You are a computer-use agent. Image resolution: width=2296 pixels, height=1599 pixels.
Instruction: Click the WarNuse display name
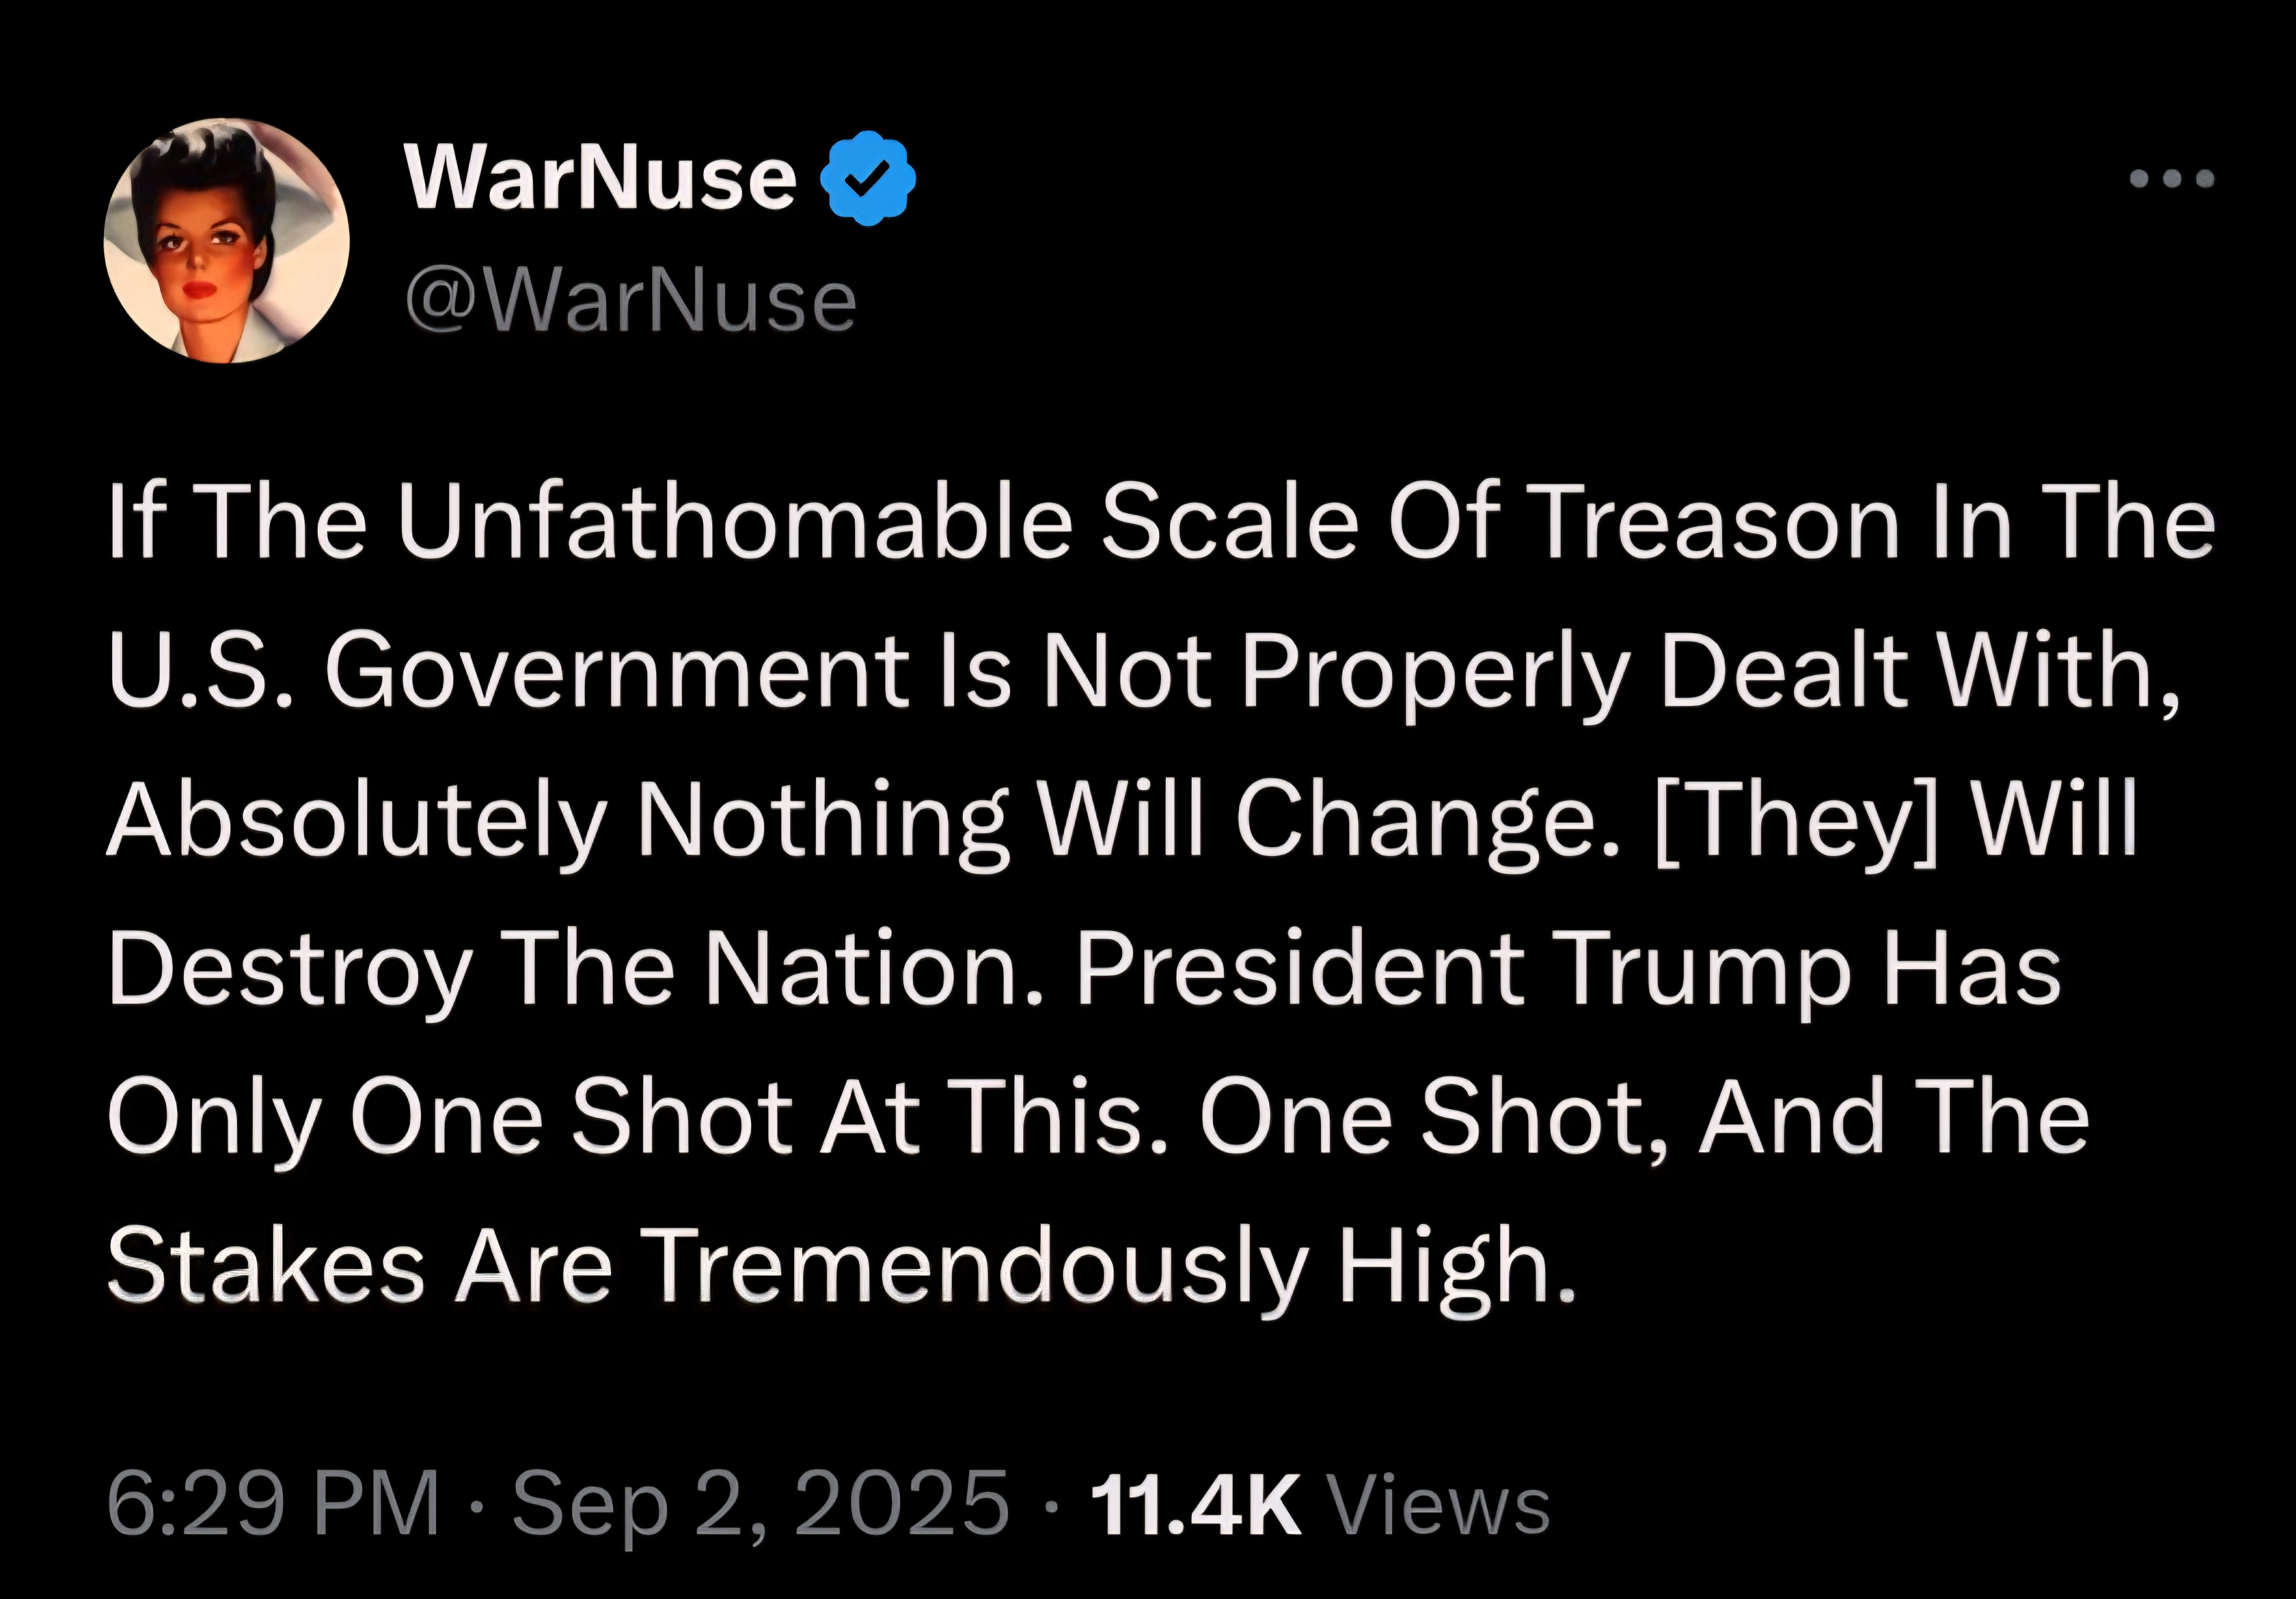tap(601, 178)
